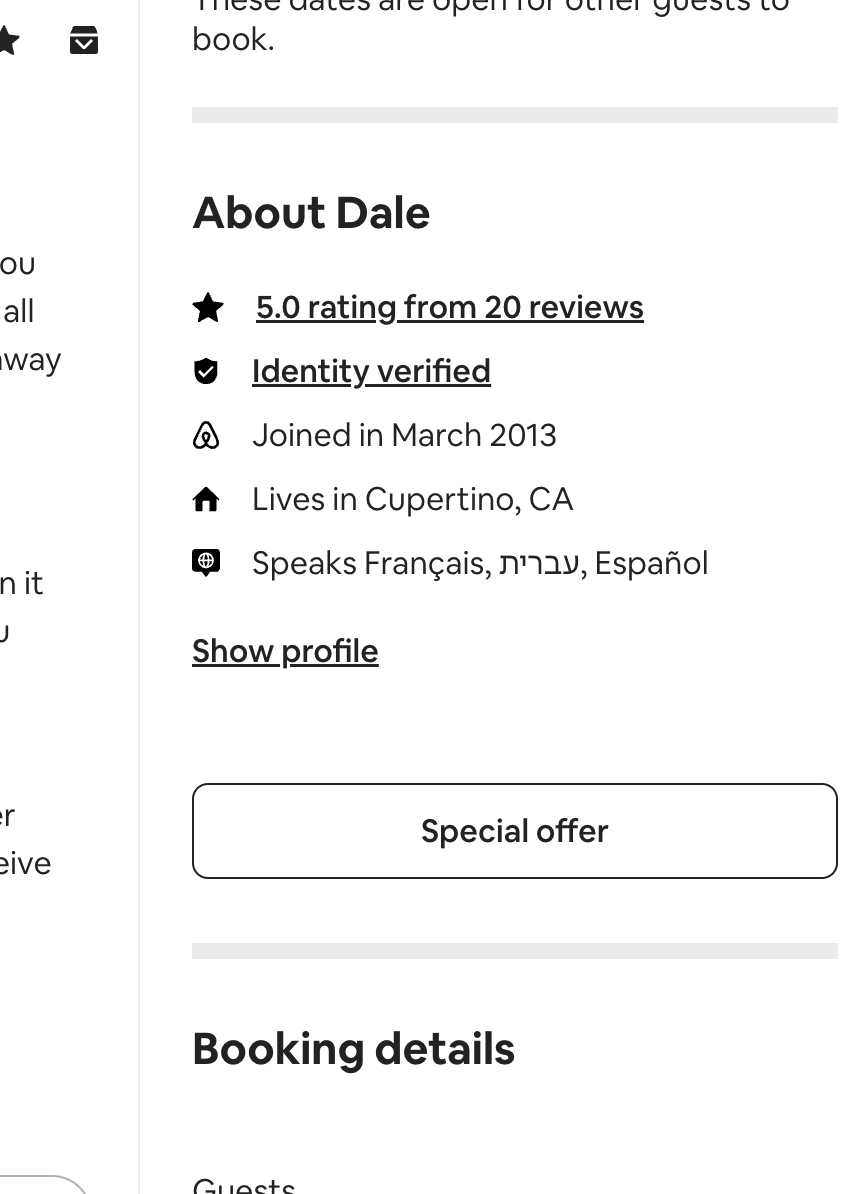860x1194 pixels.
Task: Click the archive icon in top toolbar
Action: coord(84,40)
